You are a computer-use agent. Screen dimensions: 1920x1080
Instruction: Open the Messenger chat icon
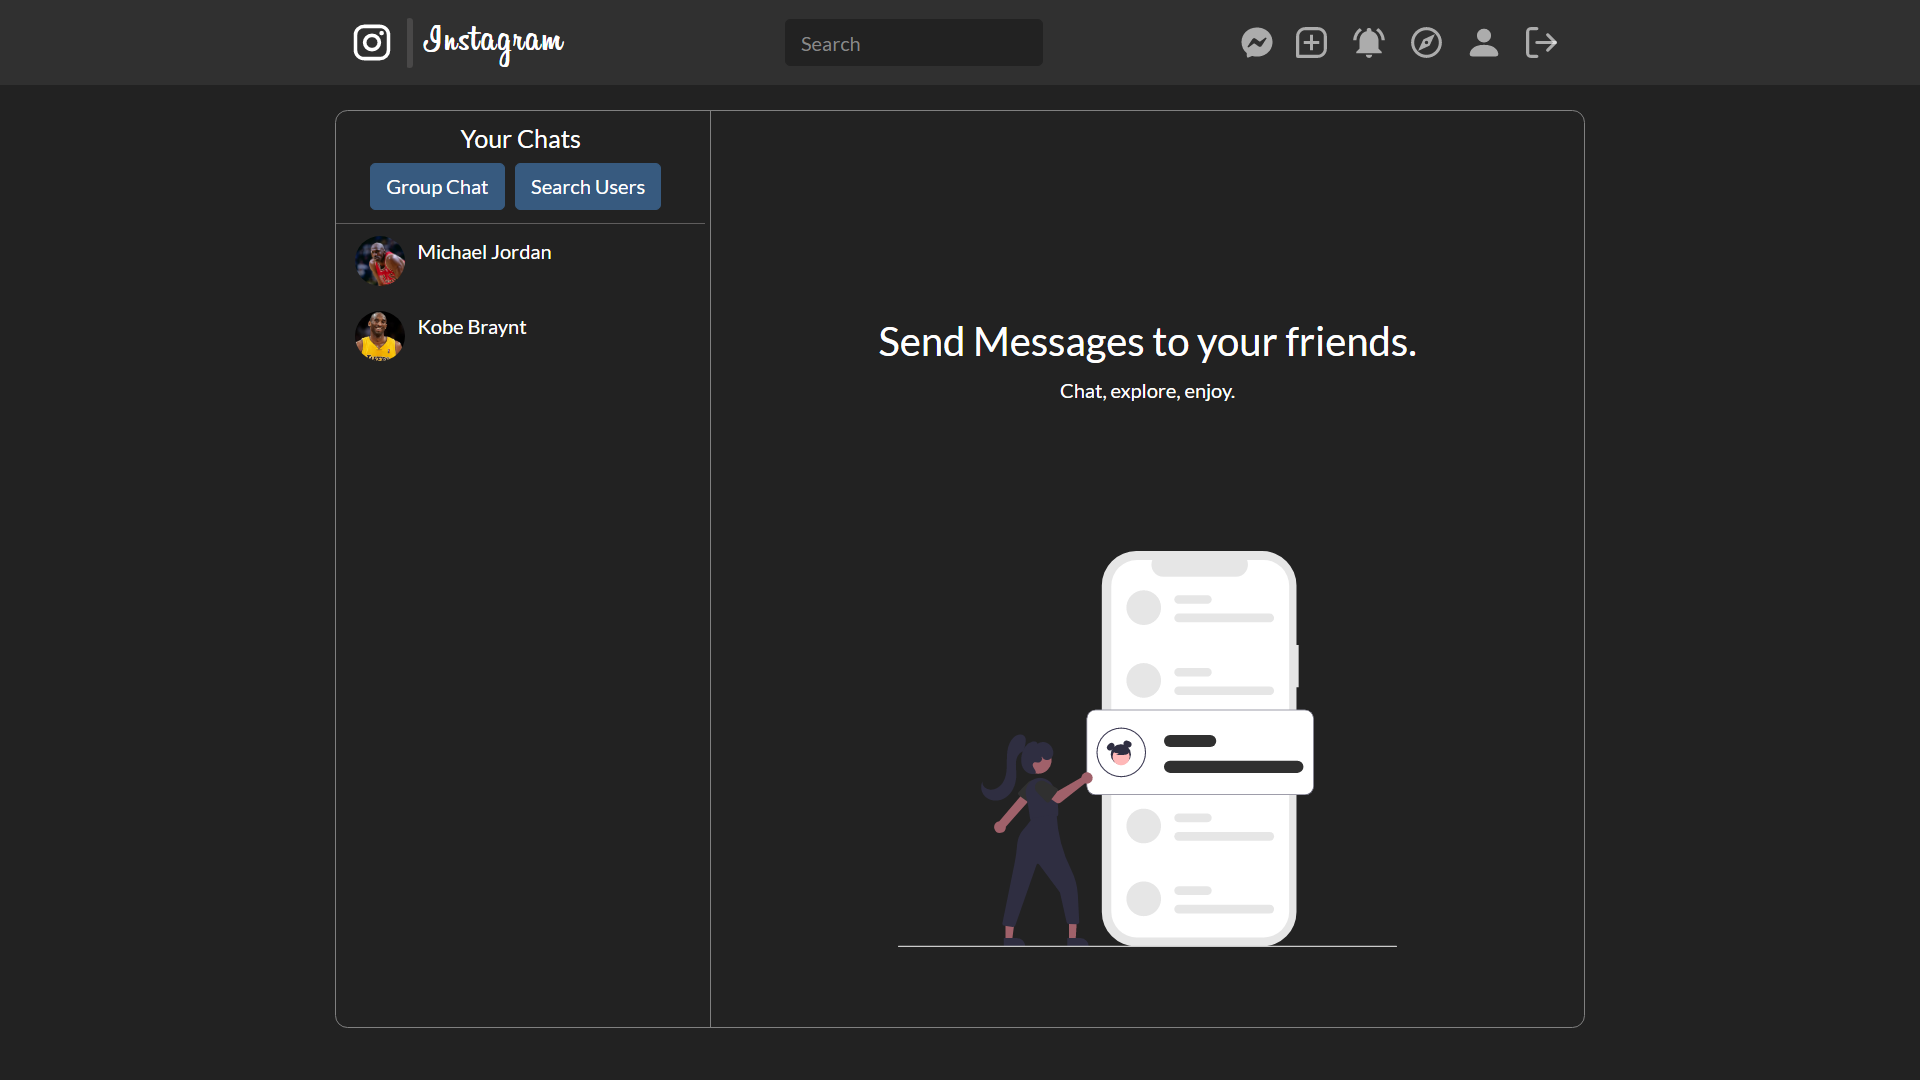1257,43
